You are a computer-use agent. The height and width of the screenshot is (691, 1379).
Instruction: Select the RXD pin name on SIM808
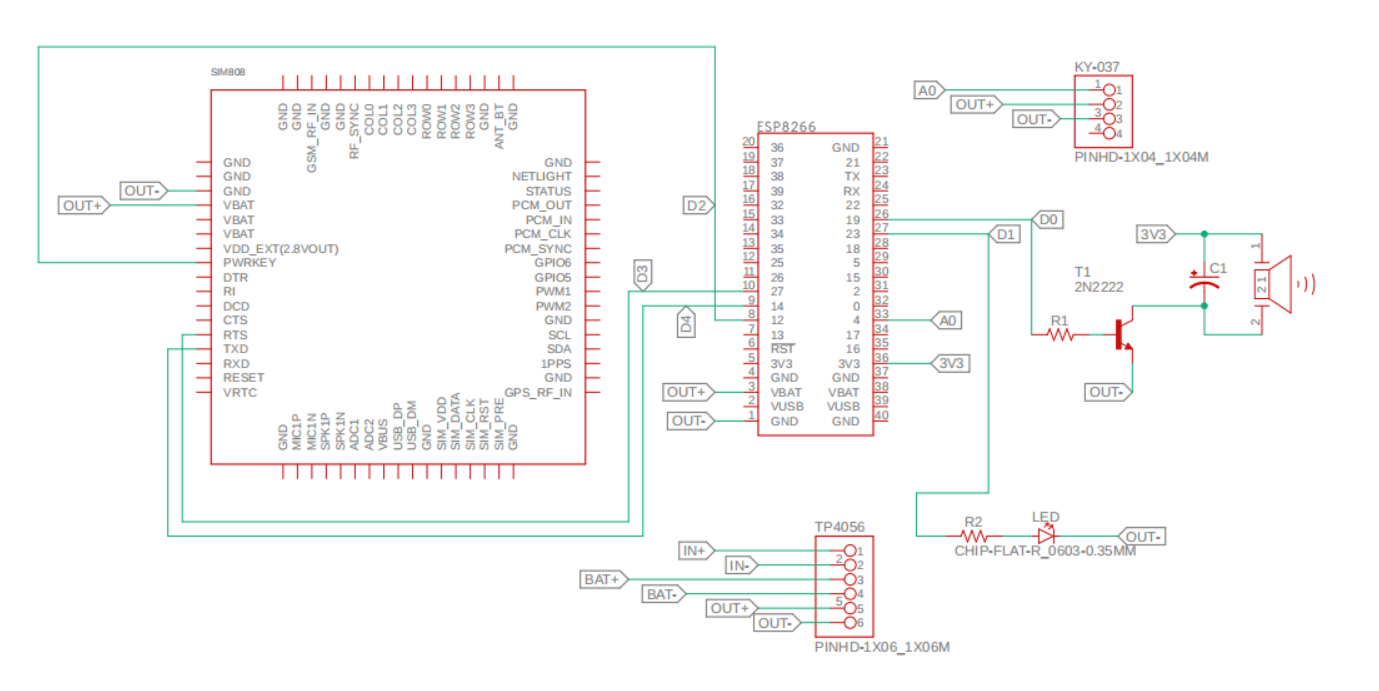click(x=237, y=364)
